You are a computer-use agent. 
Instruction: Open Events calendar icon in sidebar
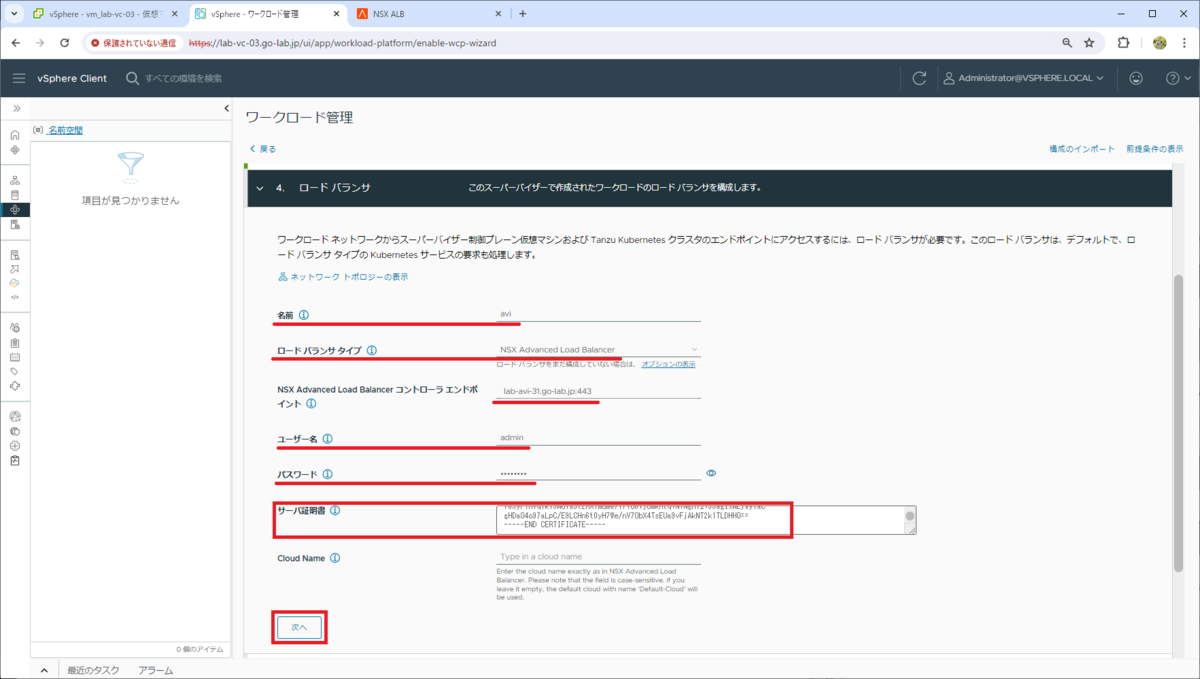(15, 356)
